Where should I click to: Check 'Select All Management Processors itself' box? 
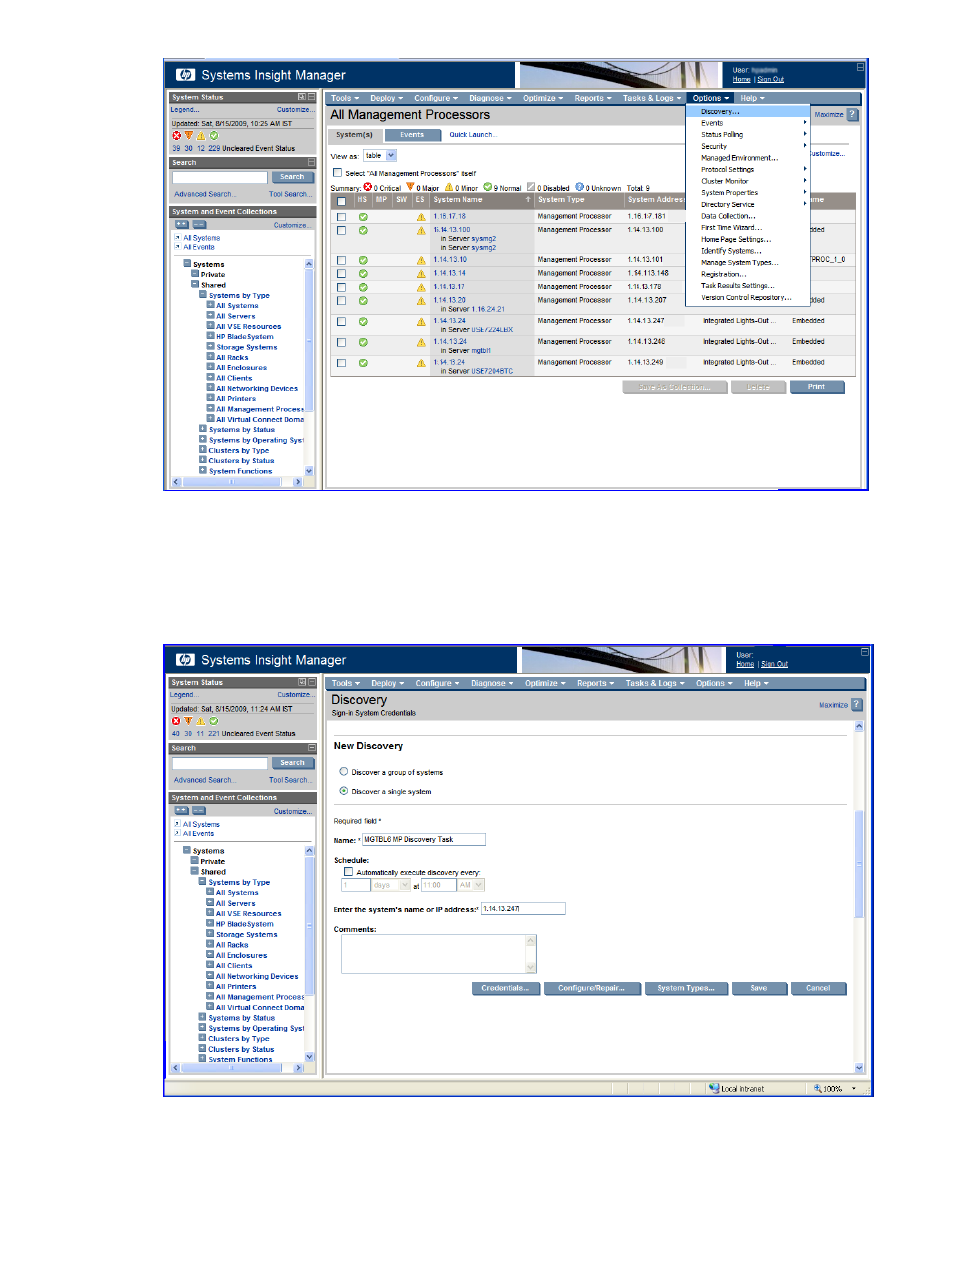[x=338, y=173]
